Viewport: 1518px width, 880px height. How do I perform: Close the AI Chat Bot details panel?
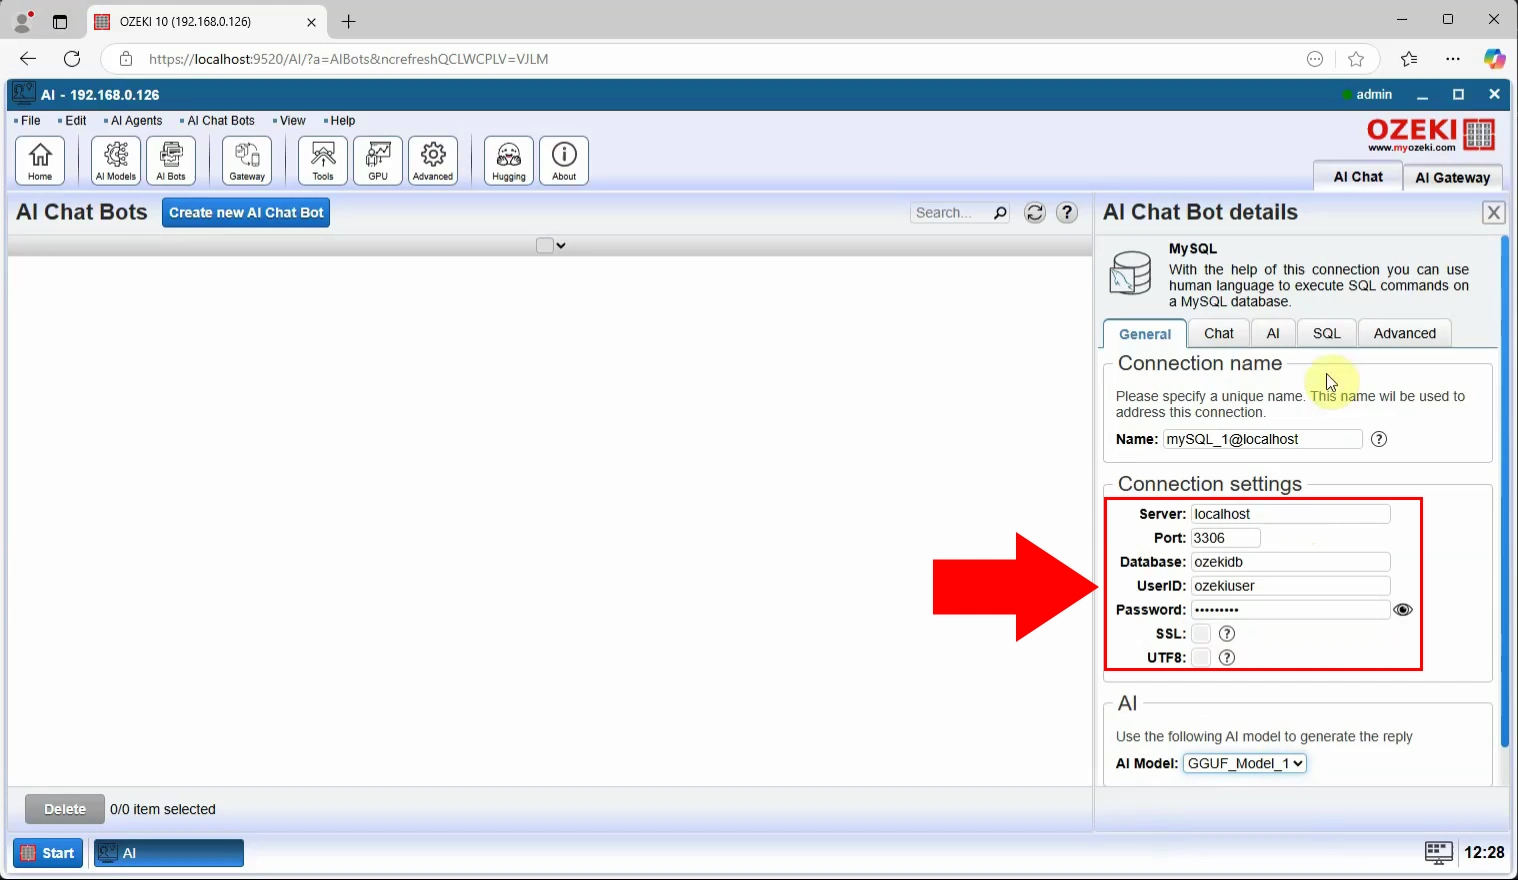pos(1494,212)
